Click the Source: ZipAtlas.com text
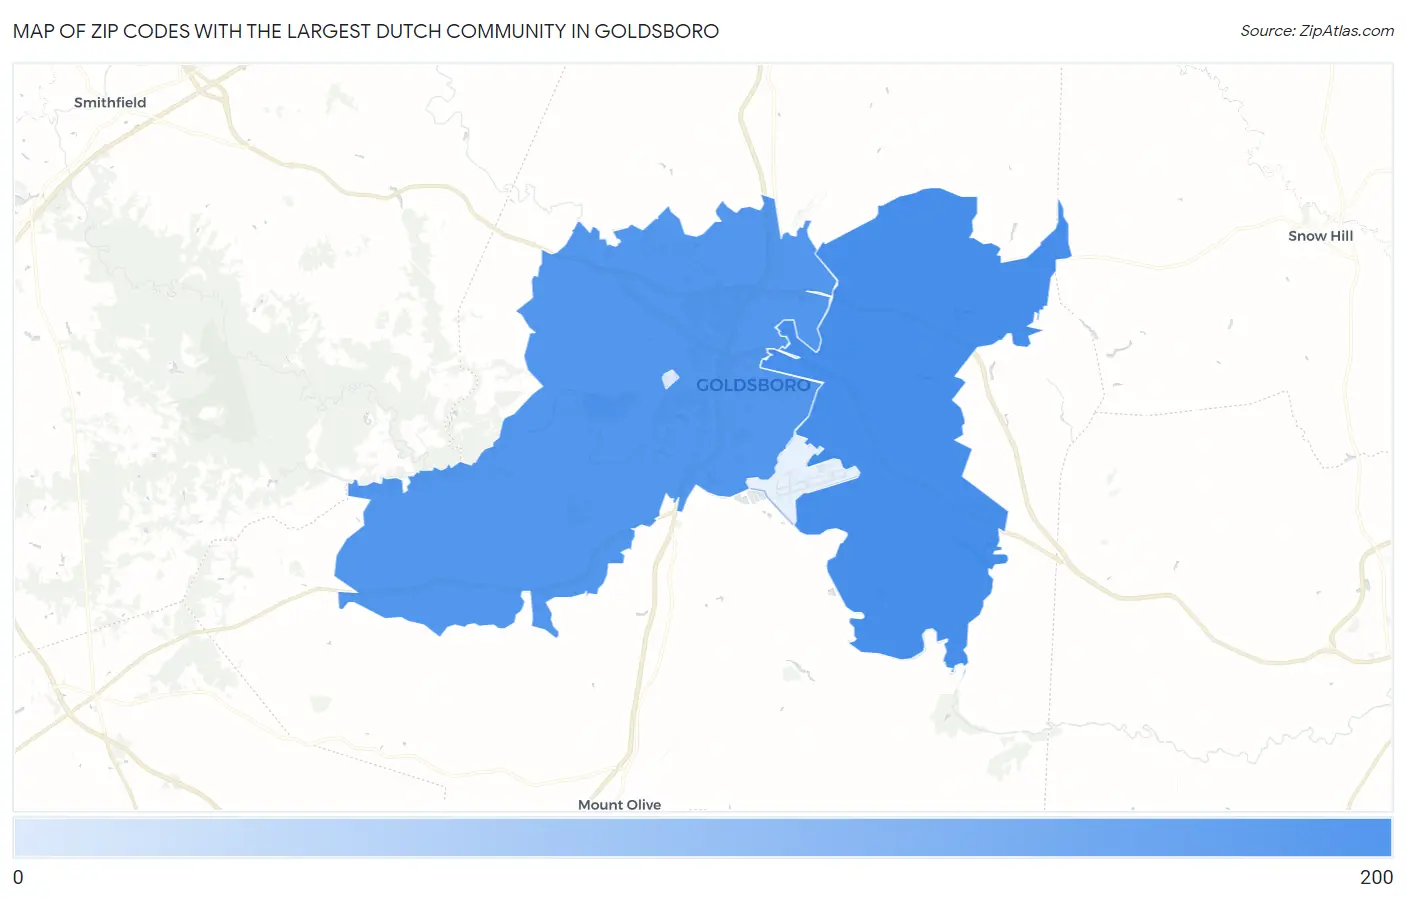Viewport: 1406px width, 899px height. [x=1317, y=31]
